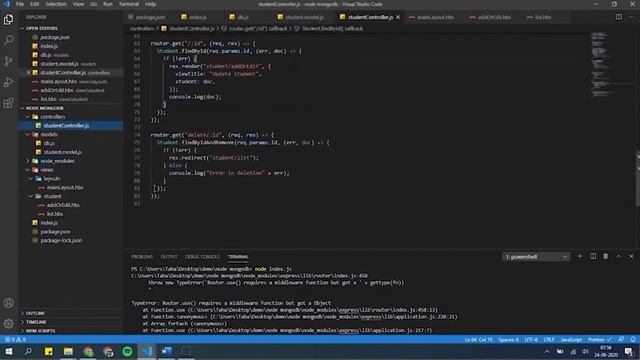Open the Extensions view
The height and width of the screenshot is (360, 640).
coord(8,103)
